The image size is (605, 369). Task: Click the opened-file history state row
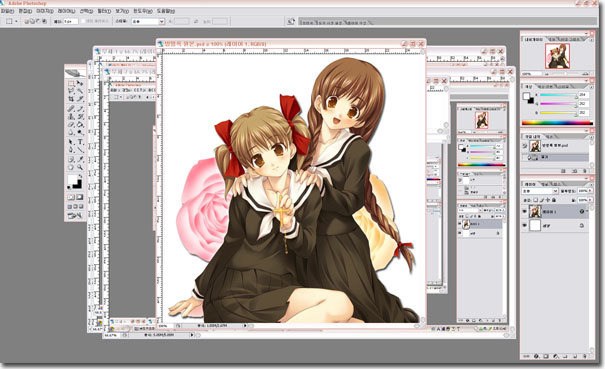tap(555, 157)
